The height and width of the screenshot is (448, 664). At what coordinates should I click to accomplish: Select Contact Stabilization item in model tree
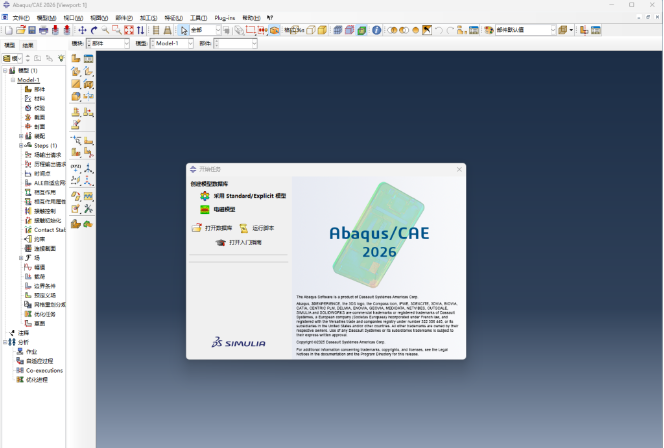click(50, 229)
